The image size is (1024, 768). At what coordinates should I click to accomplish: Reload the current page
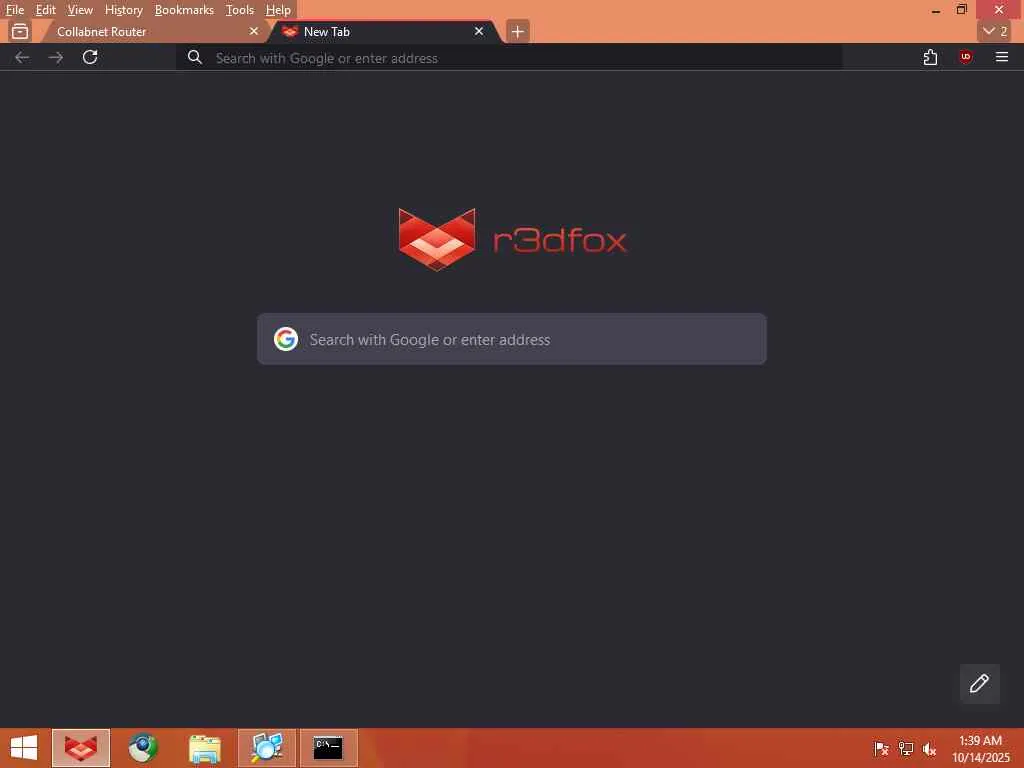(90, 57)
